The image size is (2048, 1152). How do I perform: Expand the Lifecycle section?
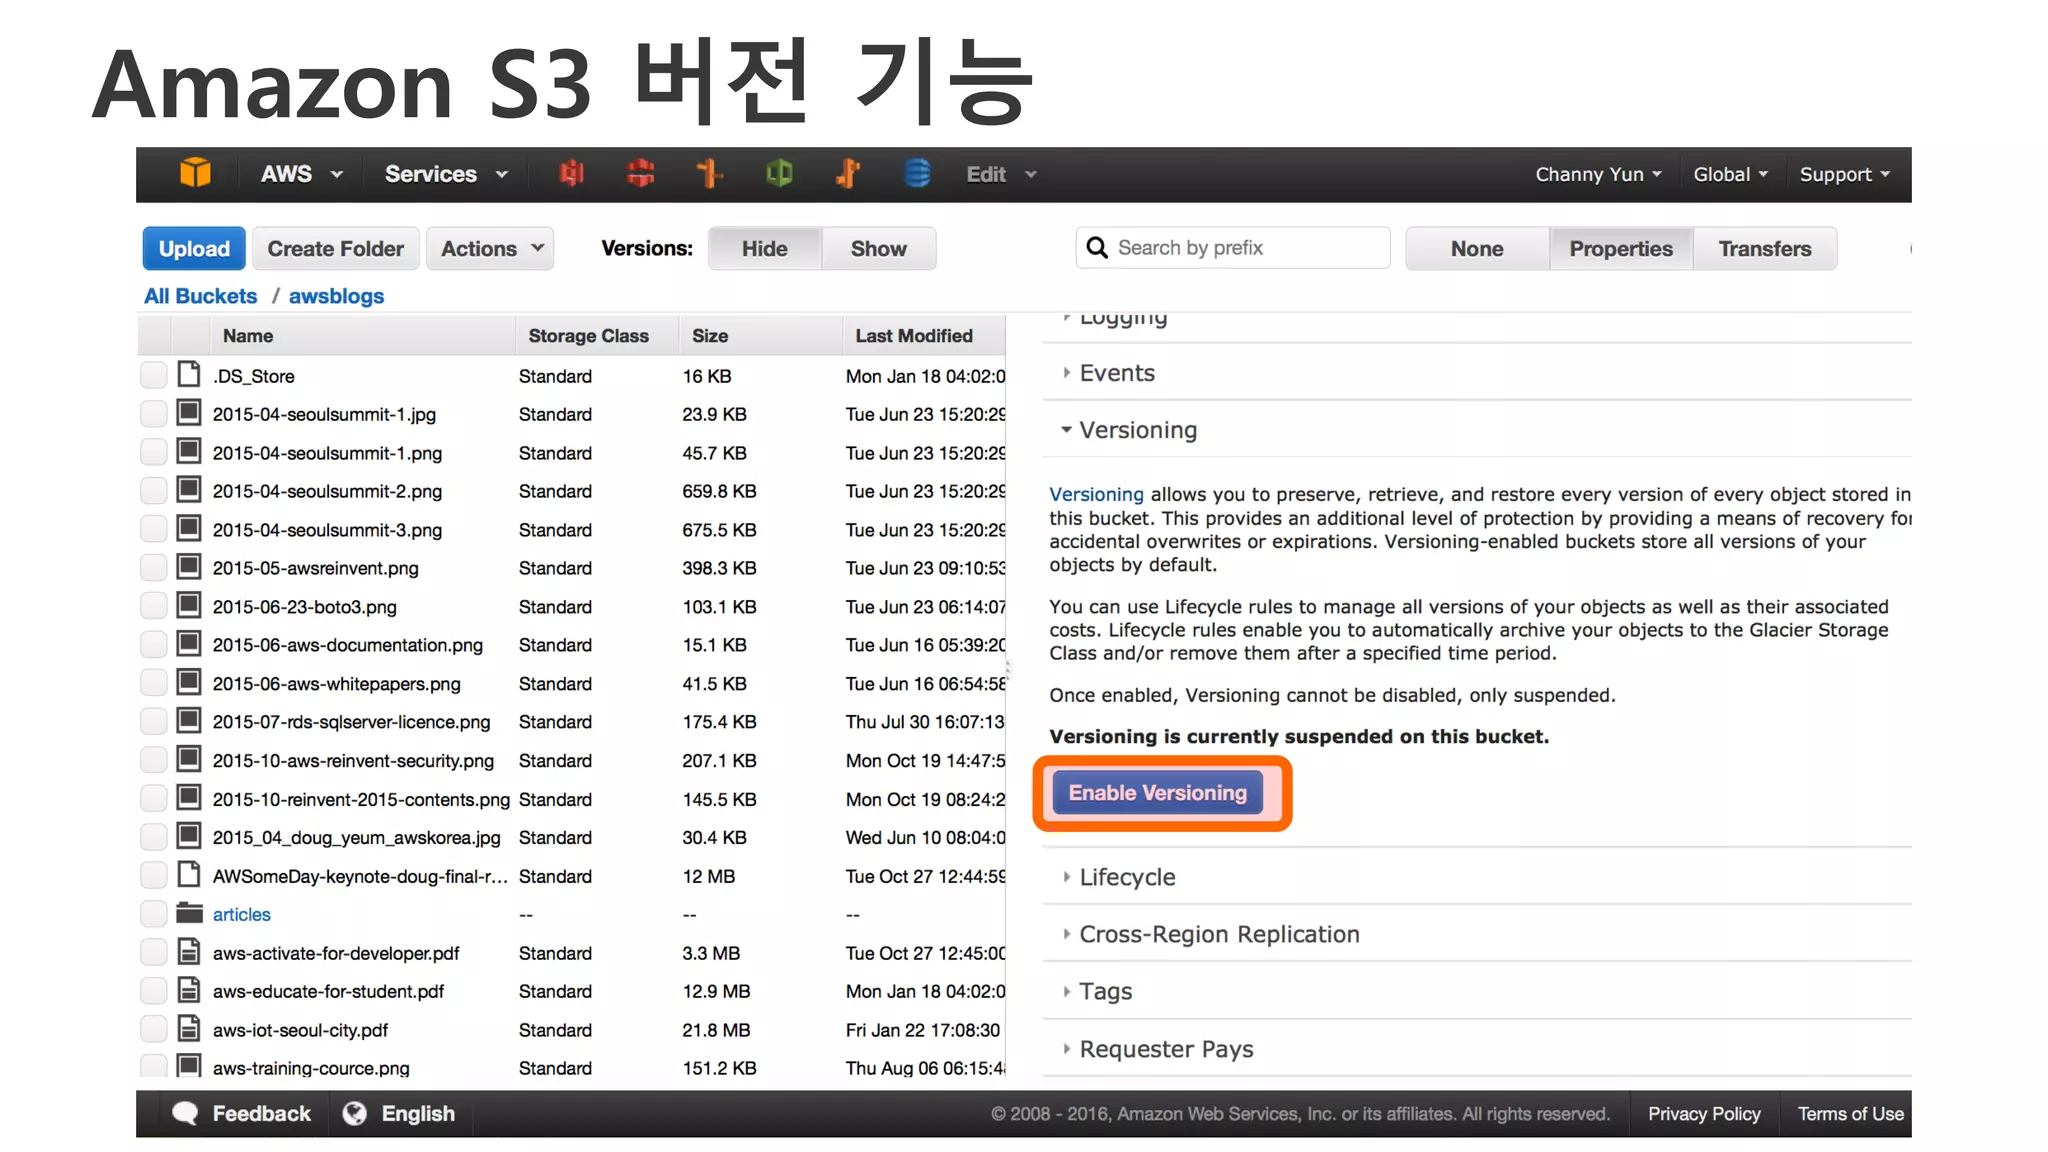(1127, 877)
